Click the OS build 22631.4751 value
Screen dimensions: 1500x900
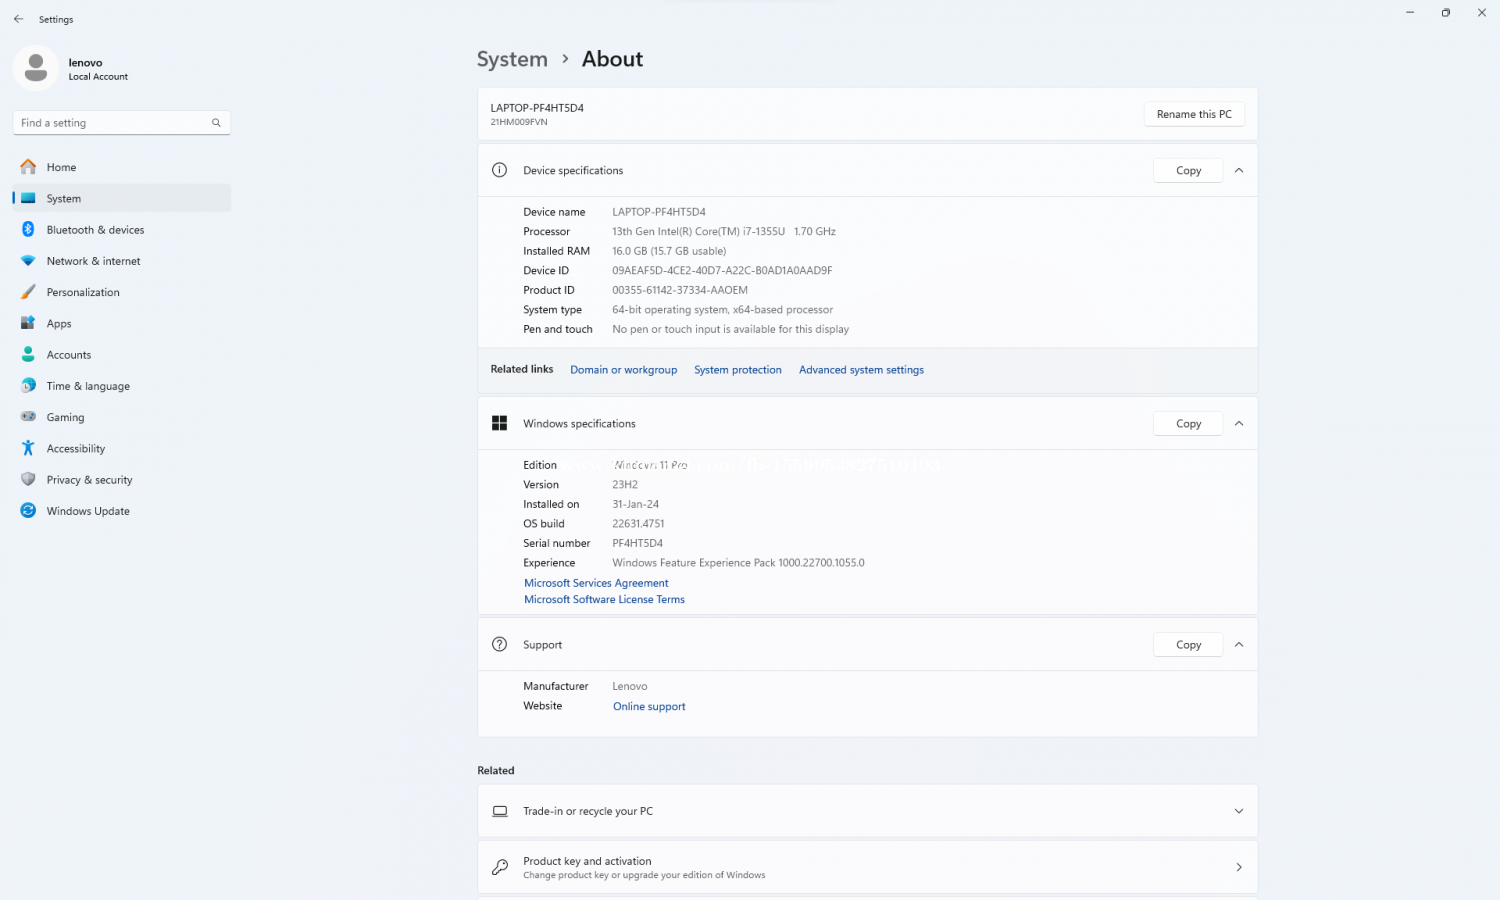click(x=638, y=523)
